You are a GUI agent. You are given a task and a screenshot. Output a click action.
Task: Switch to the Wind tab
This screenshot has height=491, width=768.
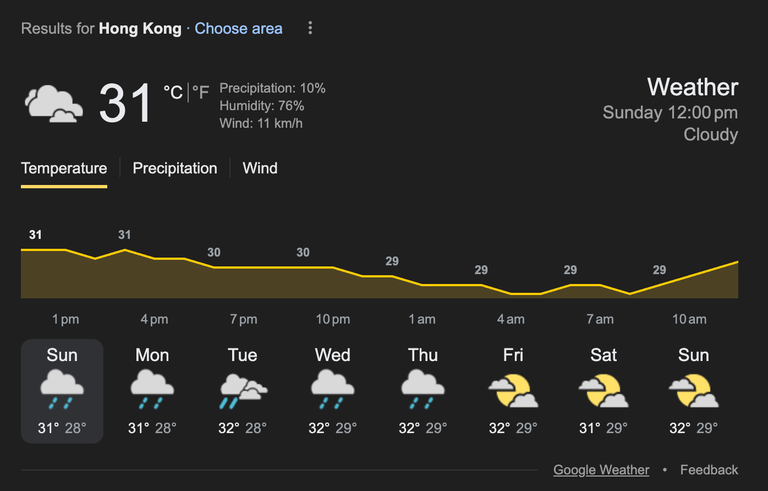[x=260, y=168]
